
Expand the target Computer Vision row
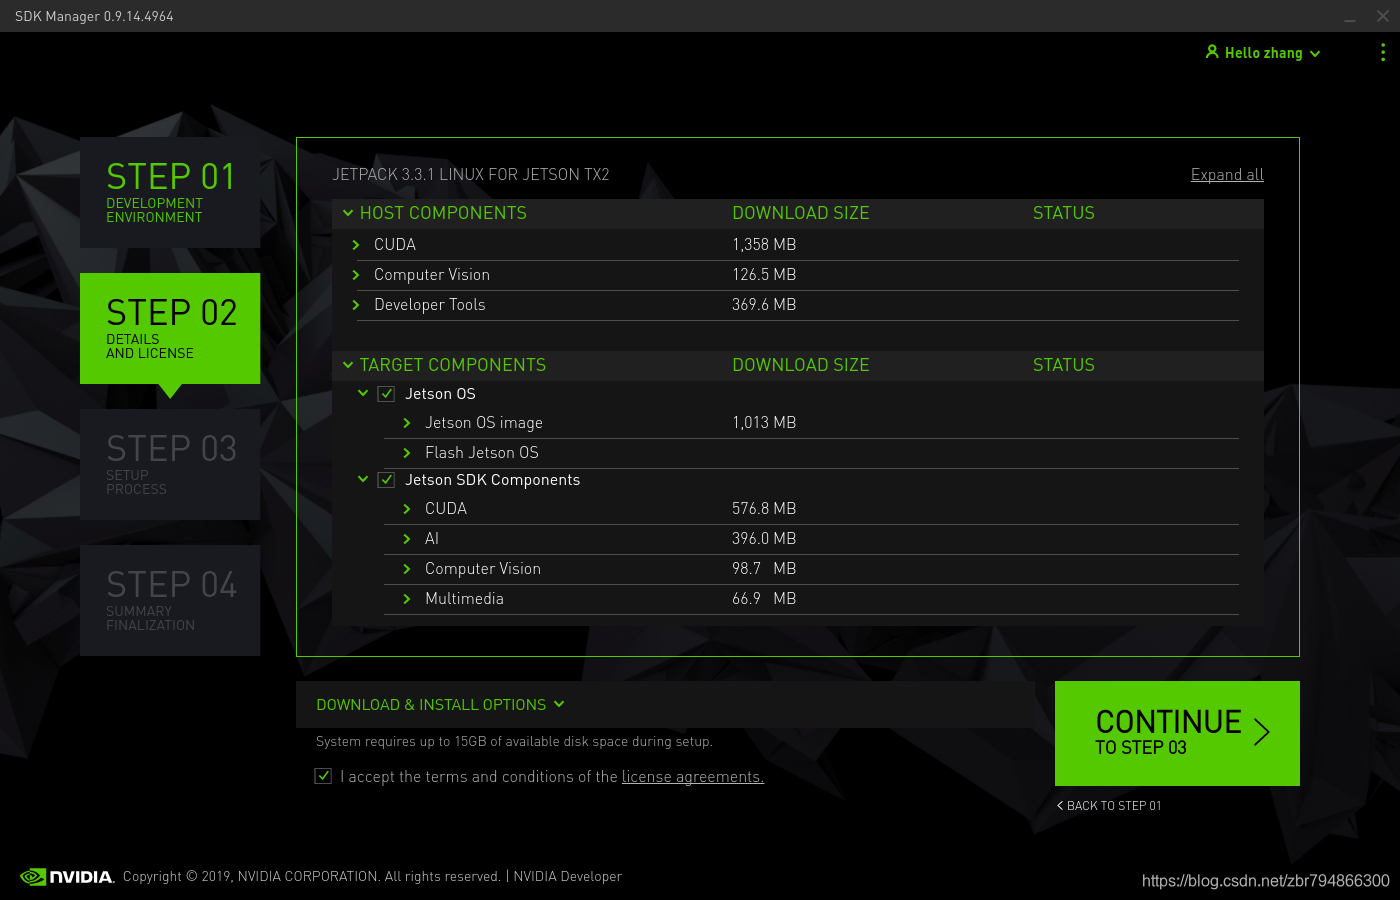407,569
